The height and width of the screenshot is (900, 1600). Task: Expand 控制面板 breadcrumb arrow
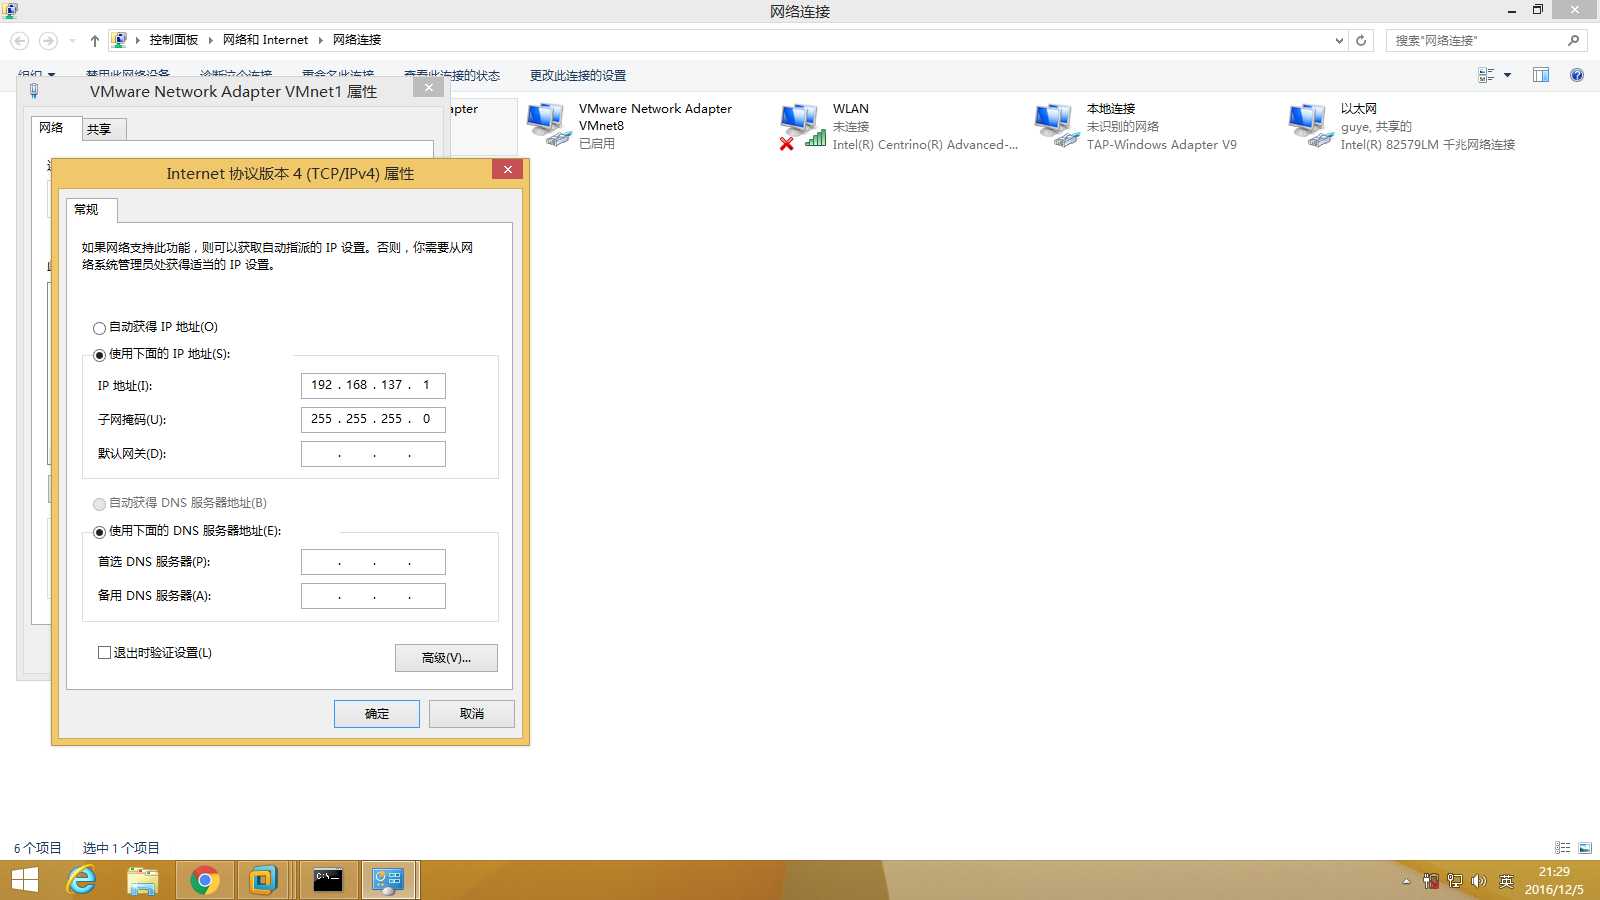point(210,40)
